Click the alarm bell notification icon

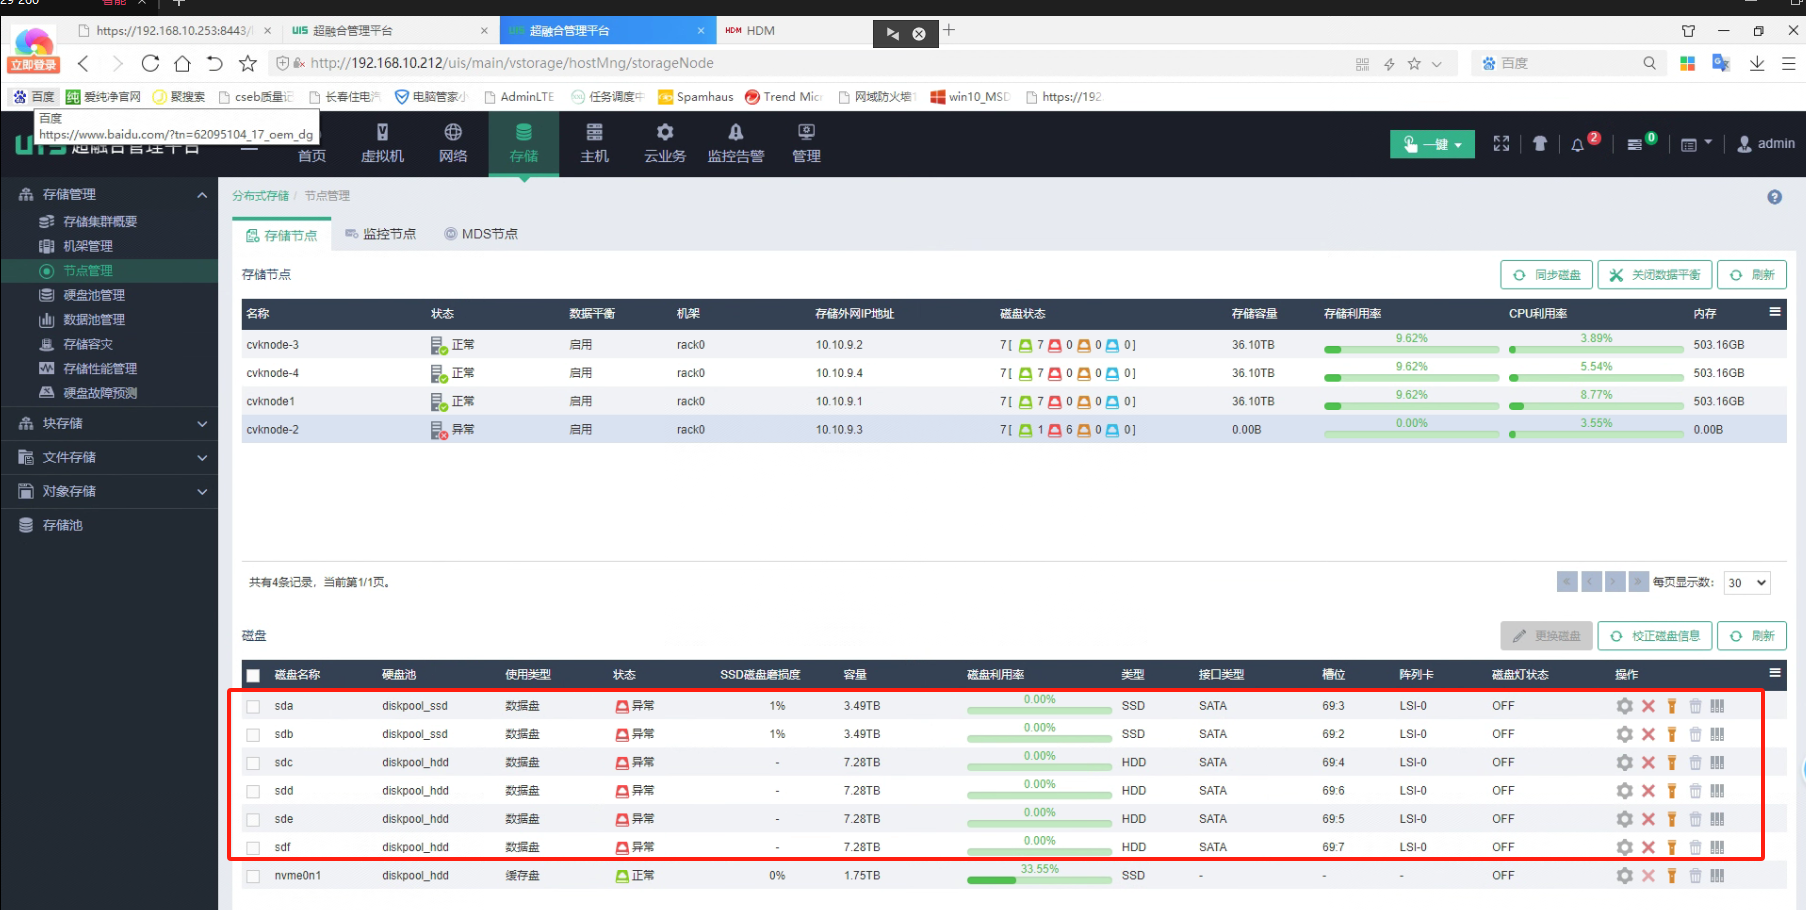point(1578,145)
